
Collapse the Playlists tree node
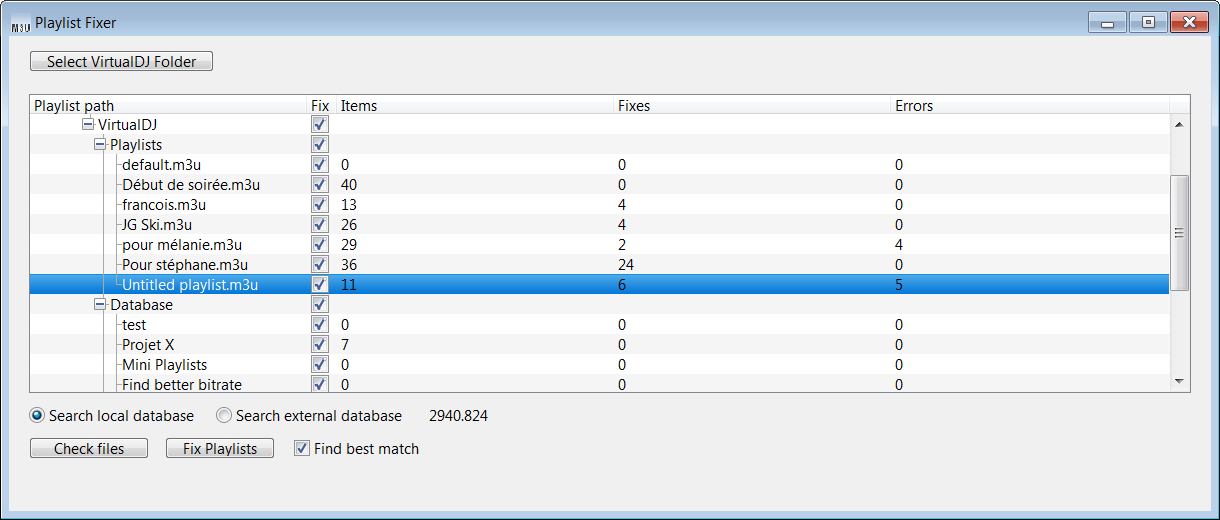pyautogui.click(x=100, y=145)
